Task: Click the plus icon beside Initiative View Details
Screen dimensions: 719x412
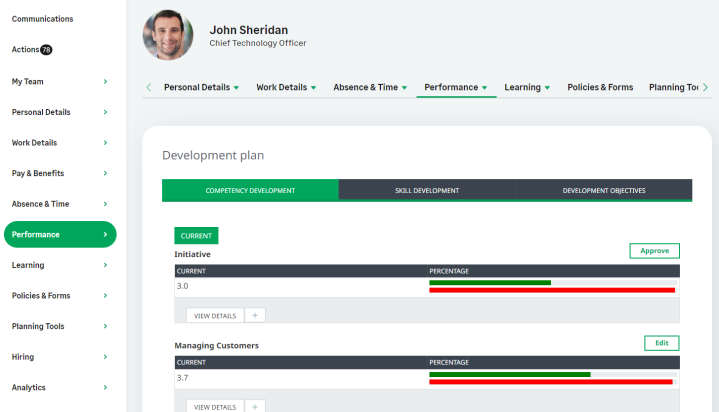Action: [255, 315]
